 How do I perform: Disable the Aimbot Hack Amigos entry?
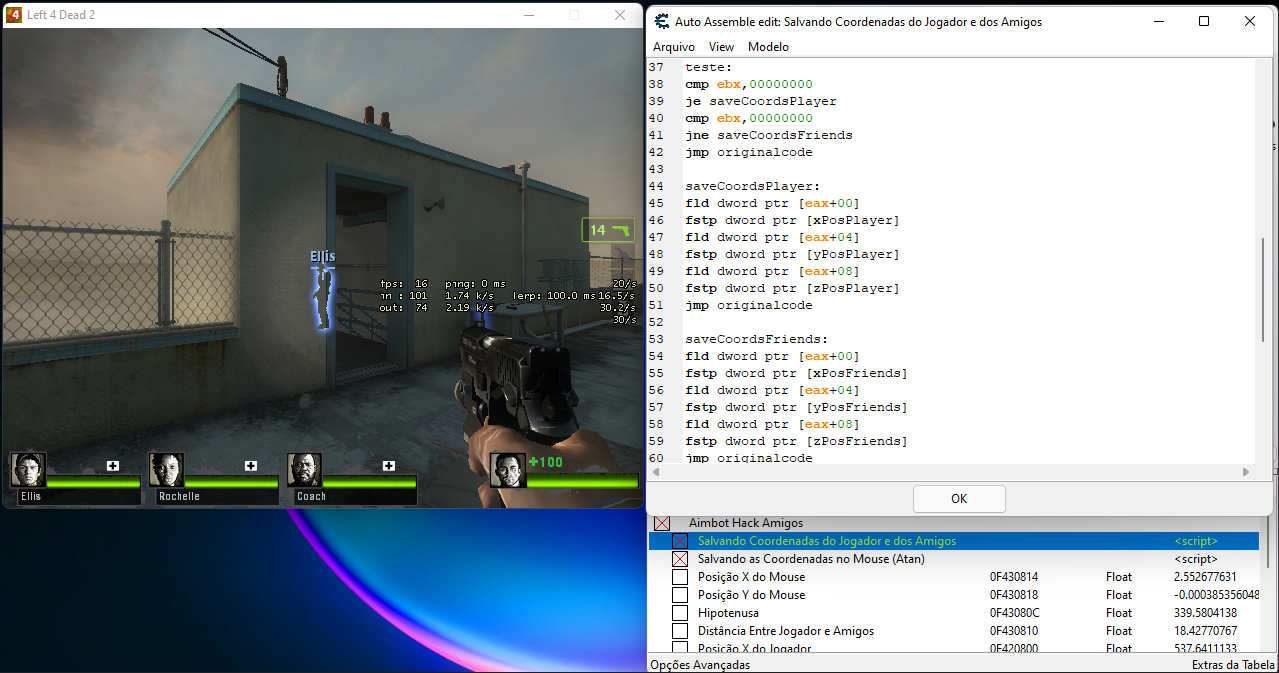point(662,523)
